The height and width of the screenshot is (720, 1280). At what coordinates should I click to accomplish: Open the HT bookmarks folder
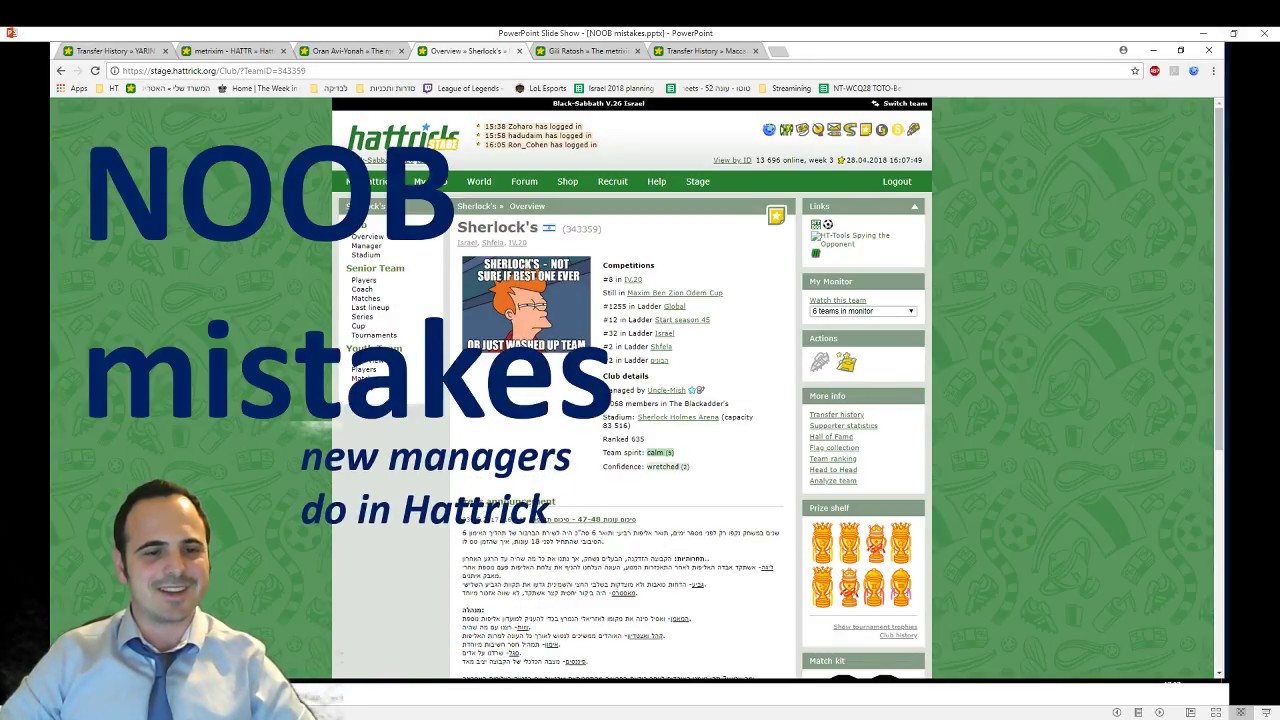[x=107, y=88]
